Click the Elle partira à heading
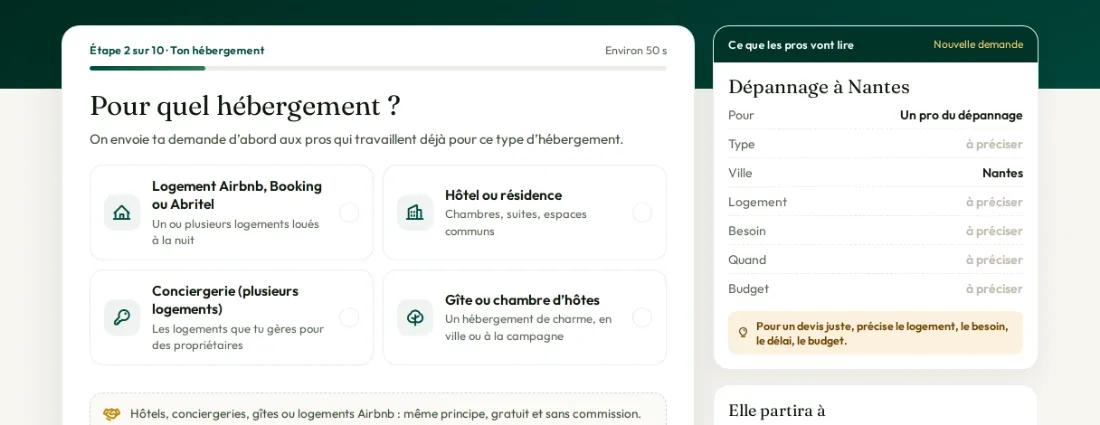This screenshot has width=1100, height=425. point(777,410)
